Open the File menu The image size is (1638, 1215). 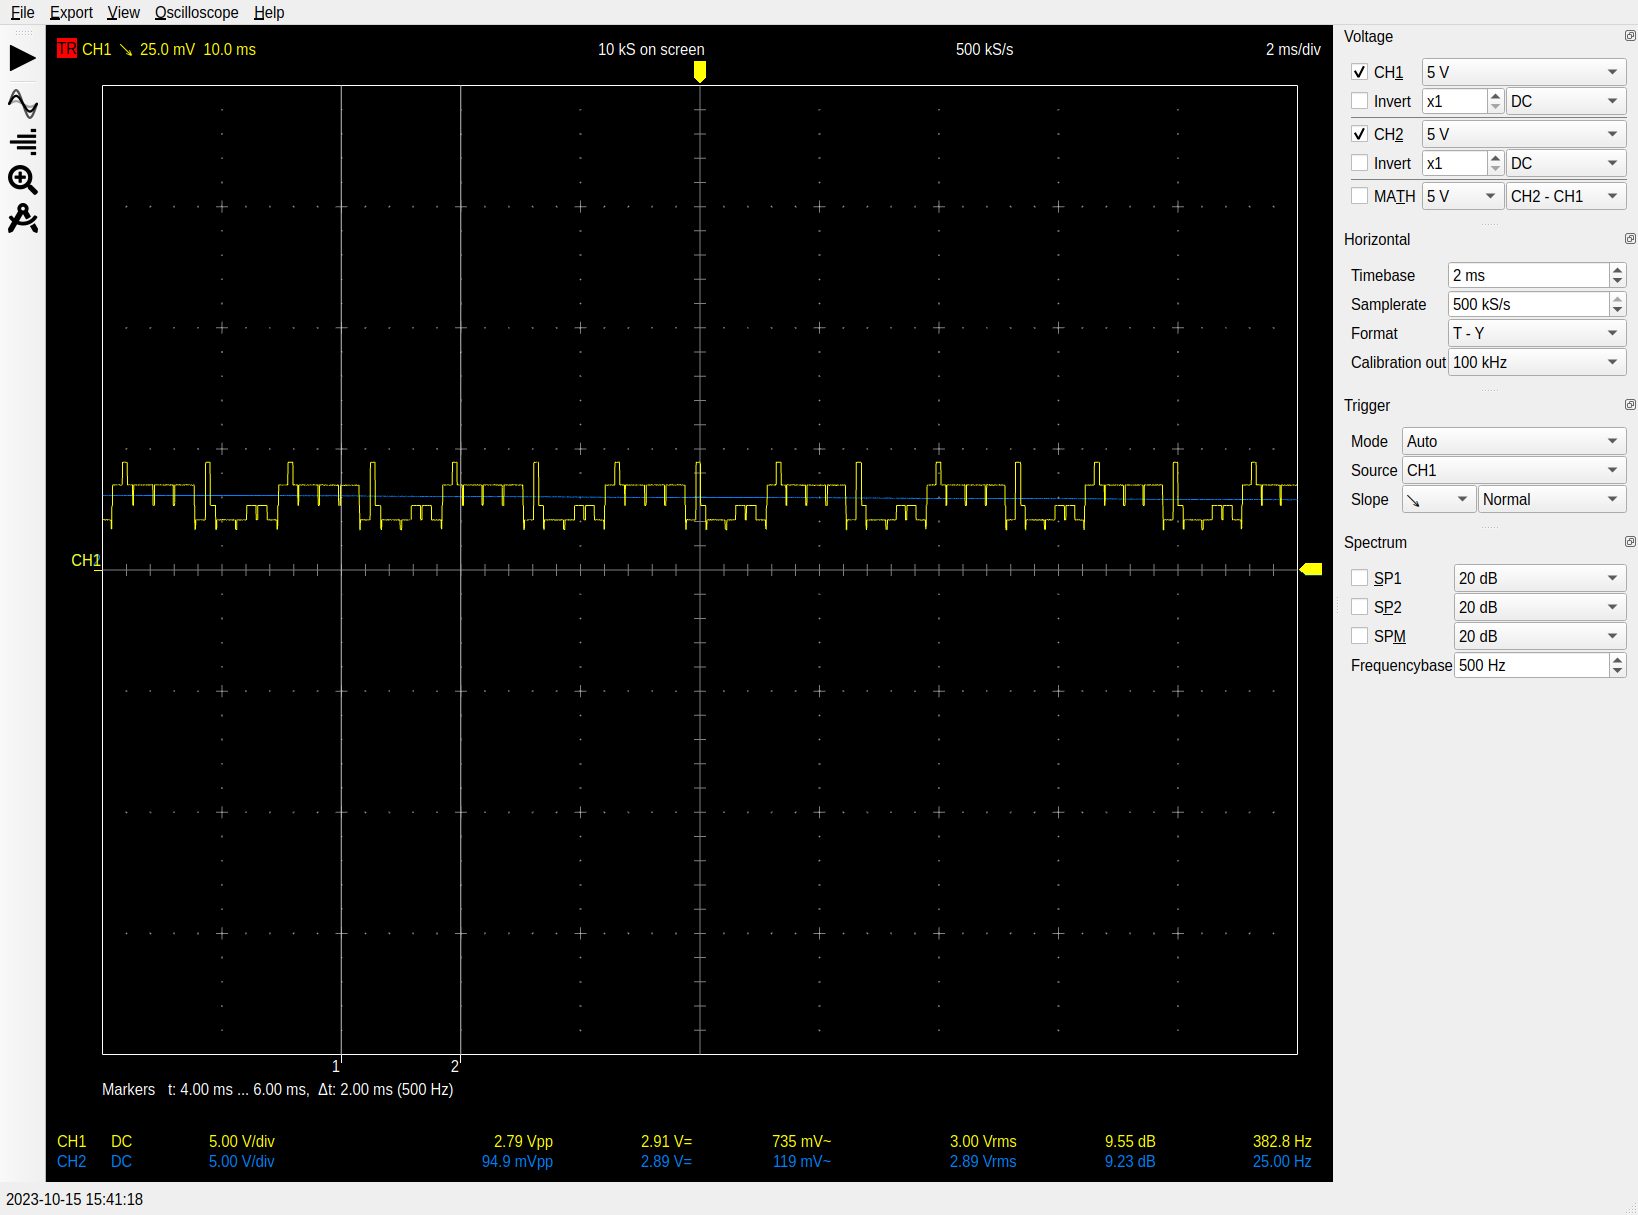(x=22, y=12)
